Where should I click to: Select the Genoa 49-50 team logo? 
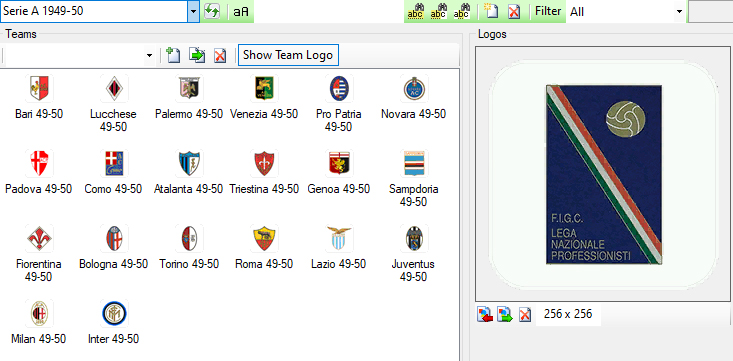coord(339,163)
